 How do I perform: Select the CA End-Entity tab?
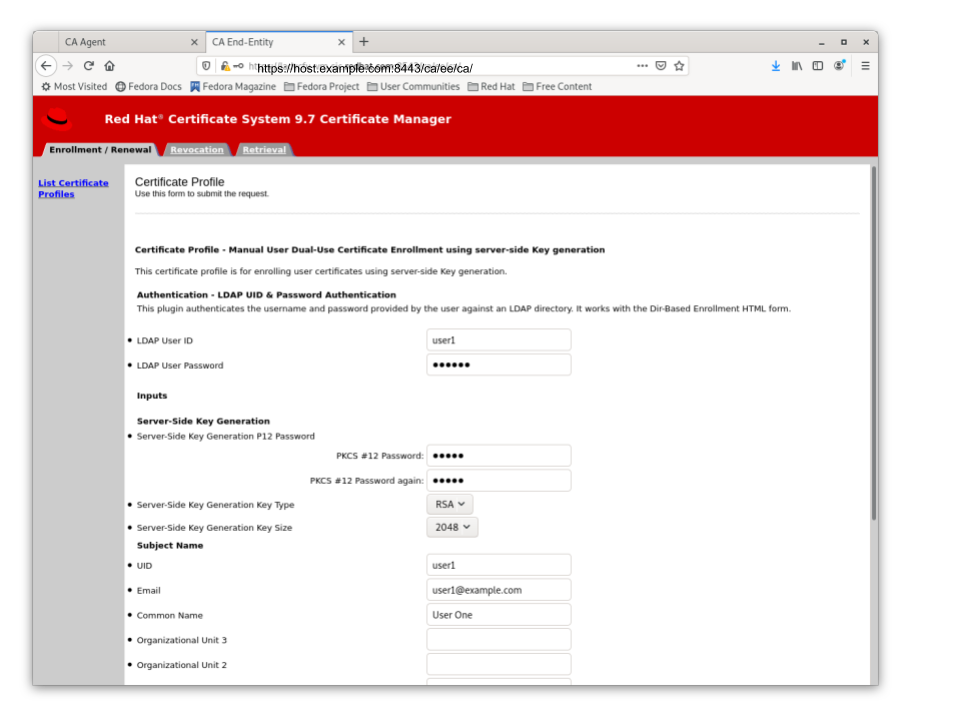click(x=279, y=42)
